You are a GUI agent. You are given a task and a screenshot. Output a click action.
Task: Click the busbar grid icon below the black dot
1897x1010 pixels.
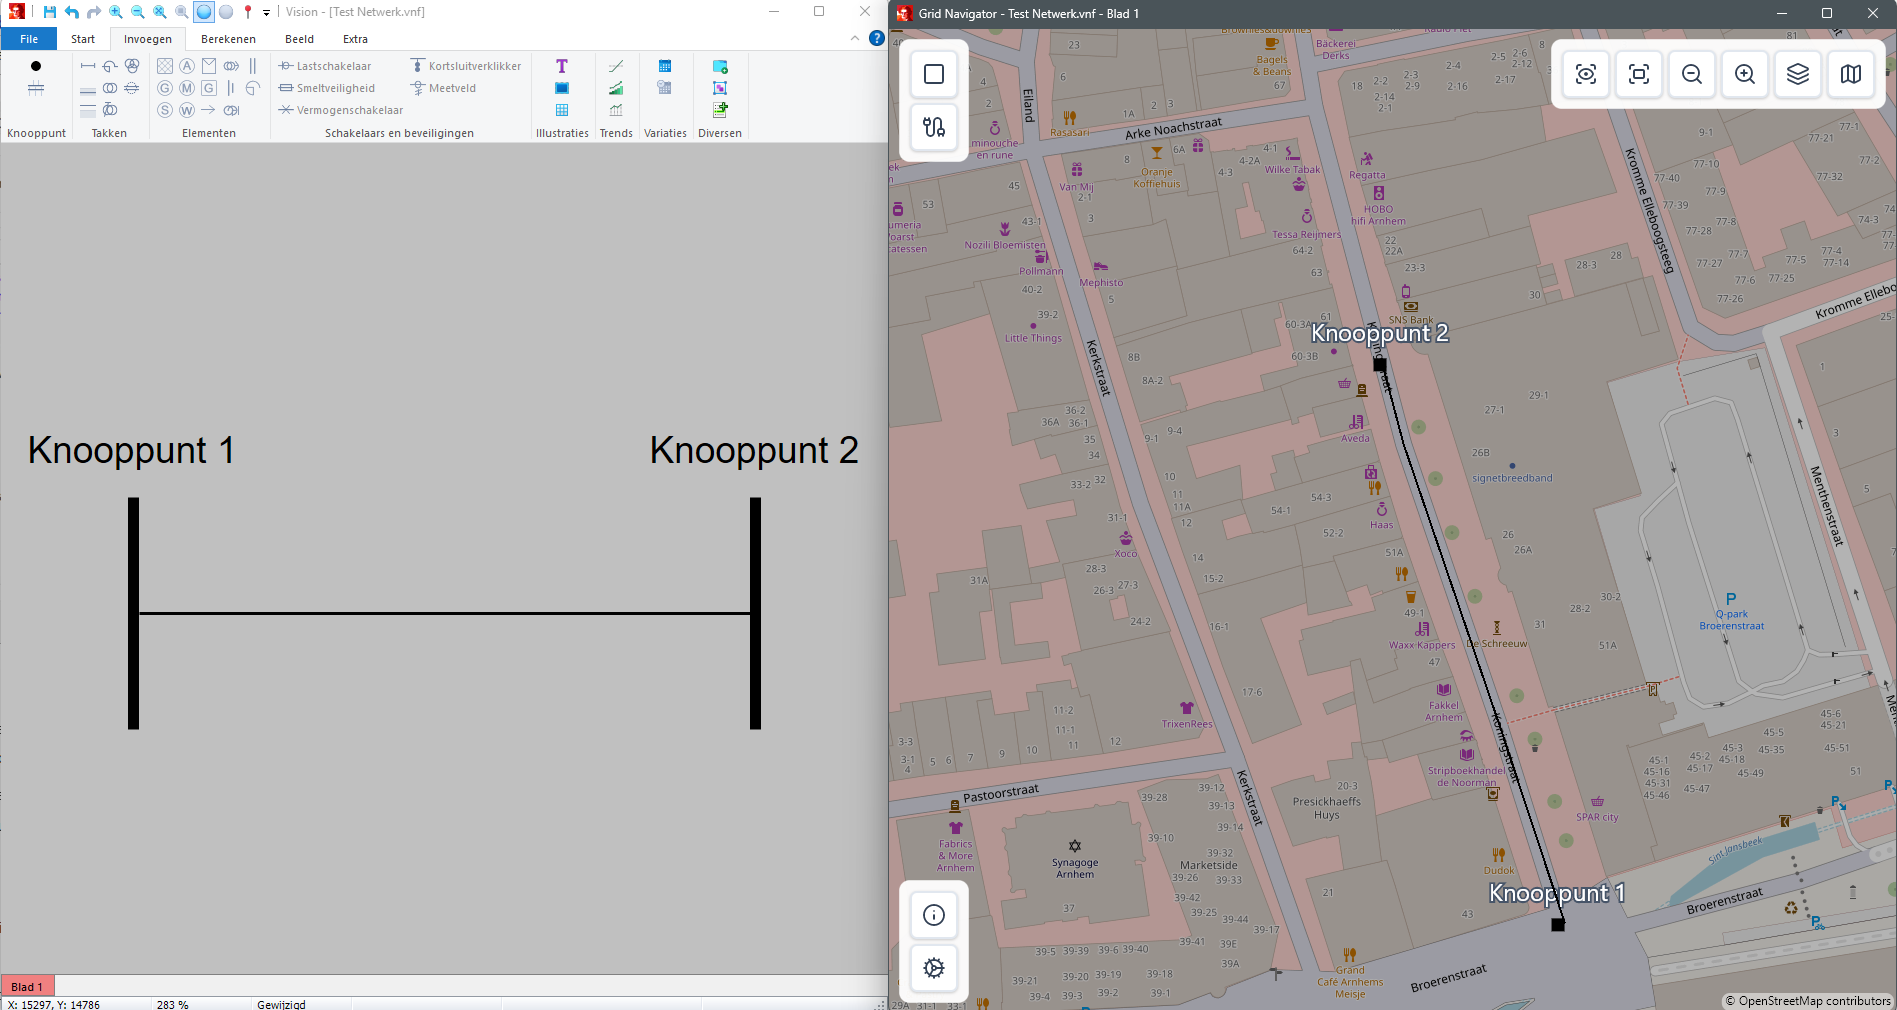tap(36, 88)
